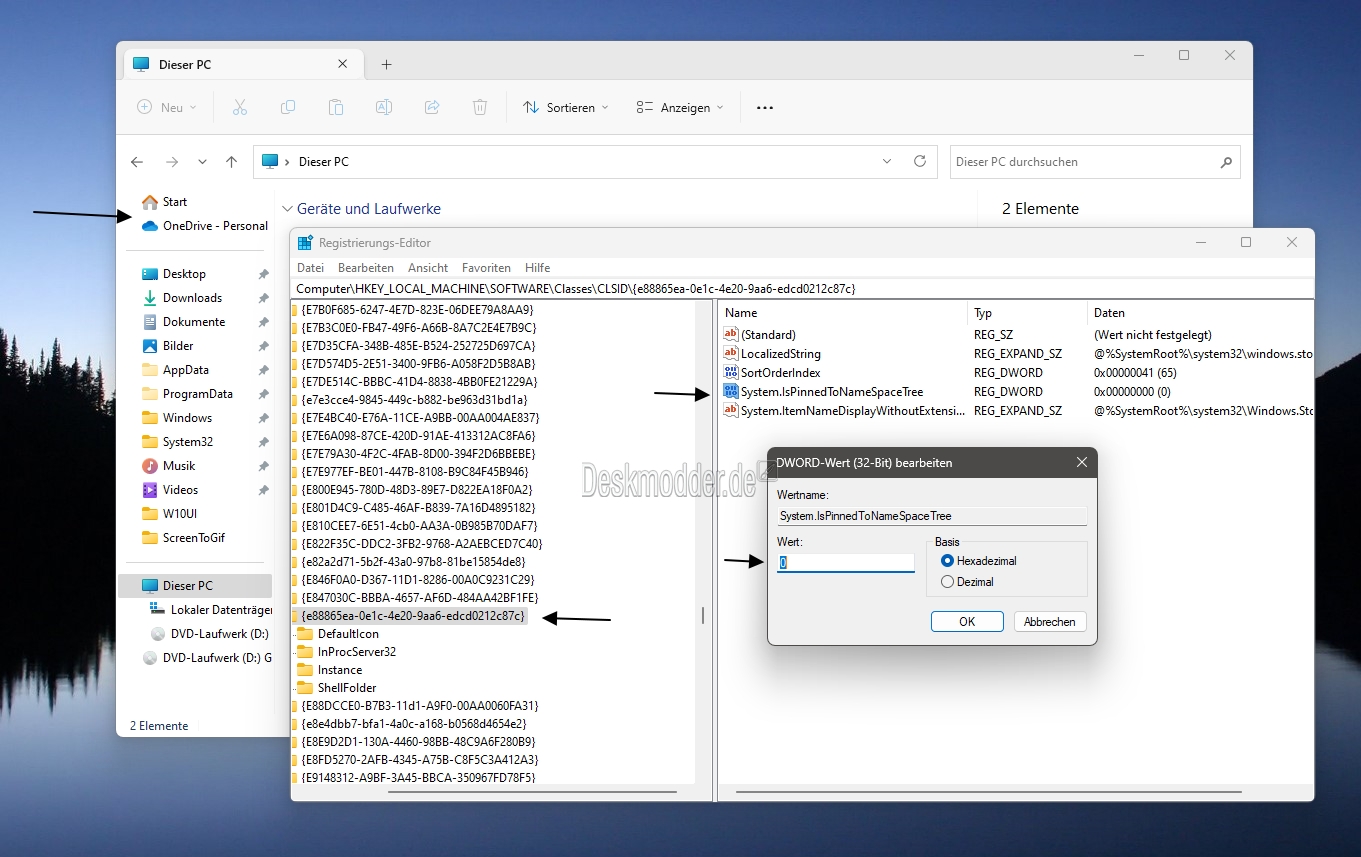The image size is (1361, 857).
Task: Click the Rename icon in Explorer toolbar
Action: [x=384, y=107]
